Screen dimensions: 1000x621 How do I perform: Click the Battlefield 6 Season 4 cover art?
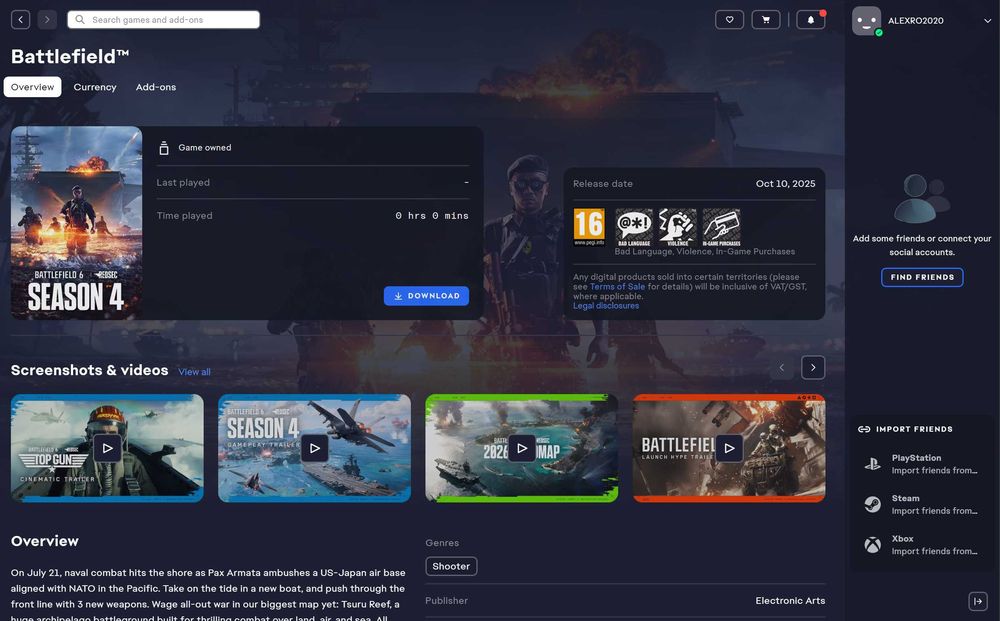tap(77, 223)
